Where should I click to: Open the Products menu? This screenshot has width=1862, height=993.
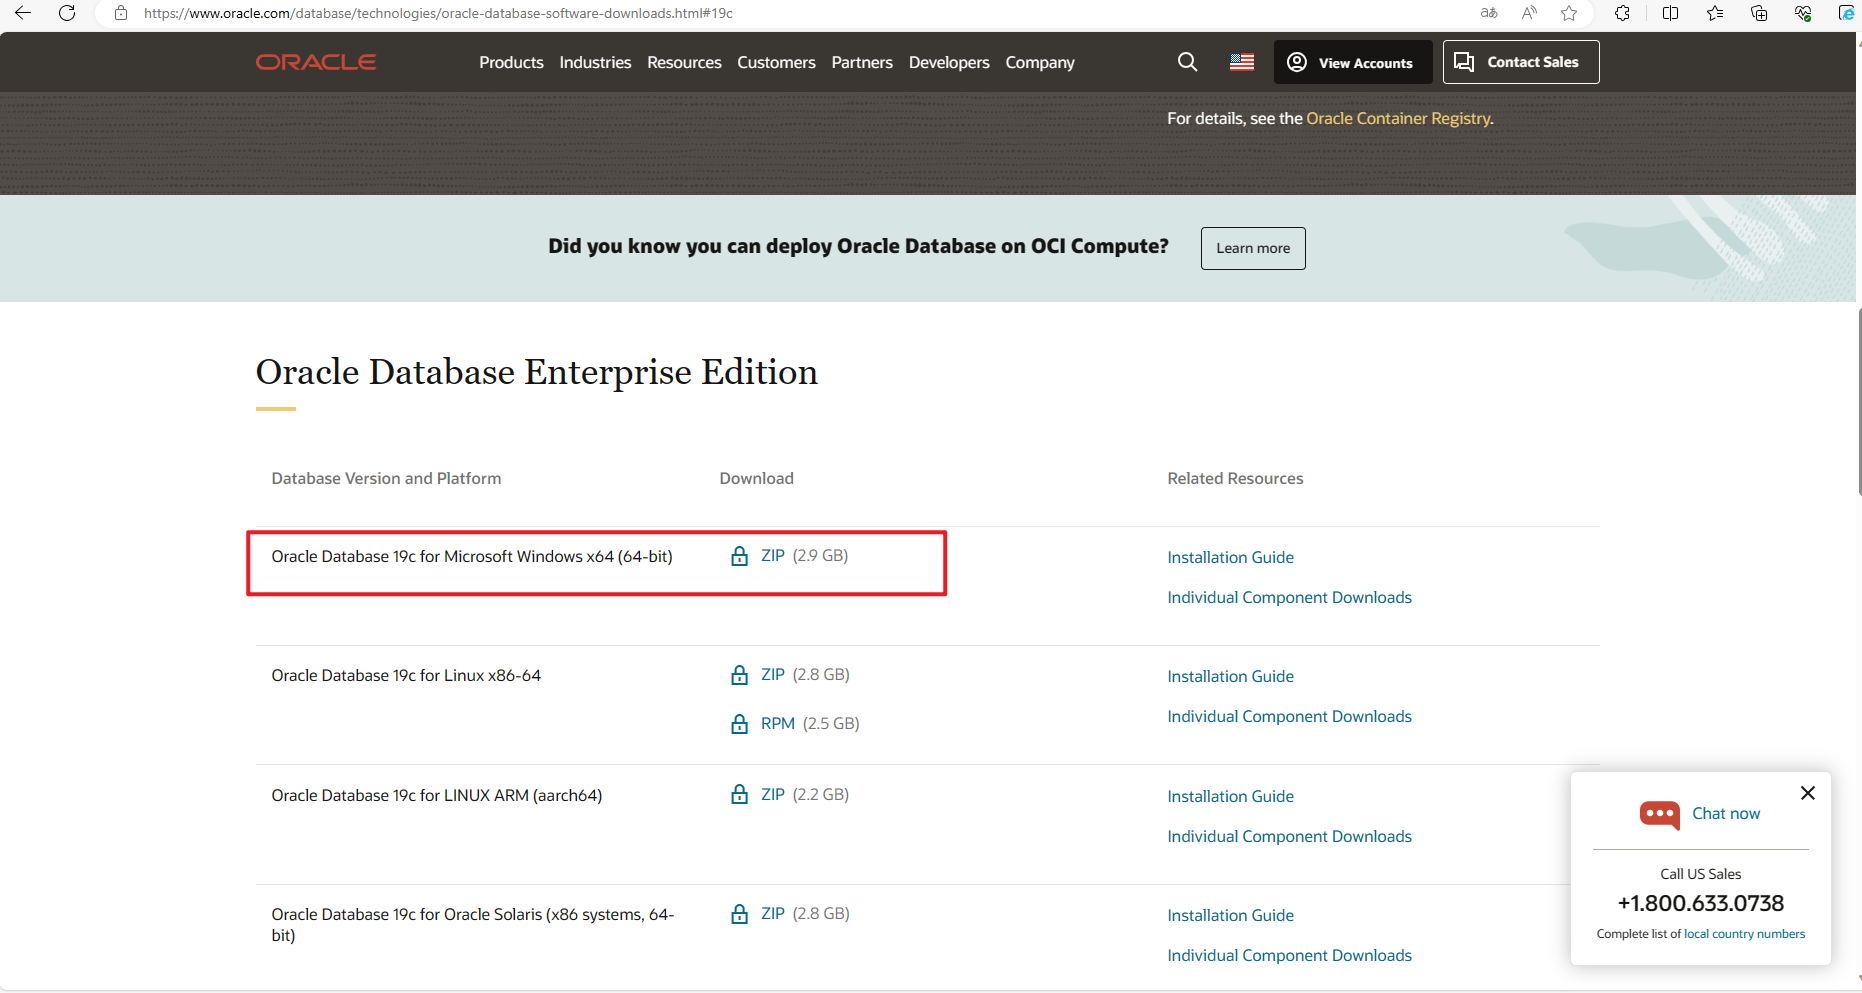[511, 62]
